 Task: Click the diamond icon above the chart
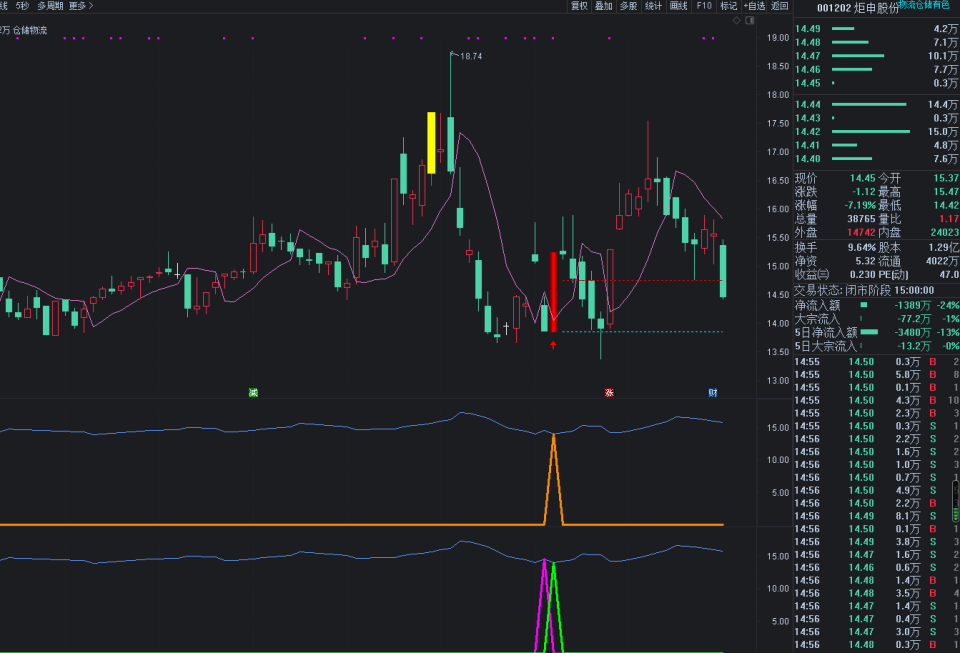pos(737,21)
